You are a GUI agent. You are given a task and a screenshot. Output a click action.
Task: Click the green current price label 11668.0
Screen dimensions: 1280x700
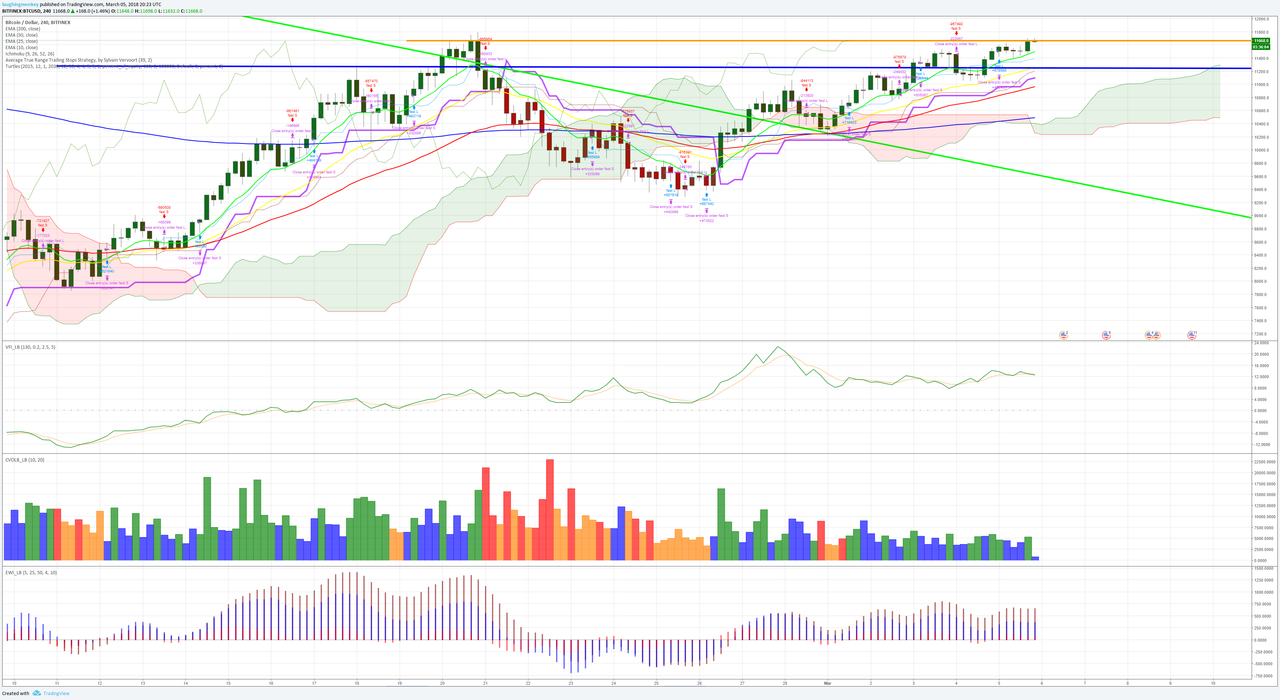point(1260,41)
